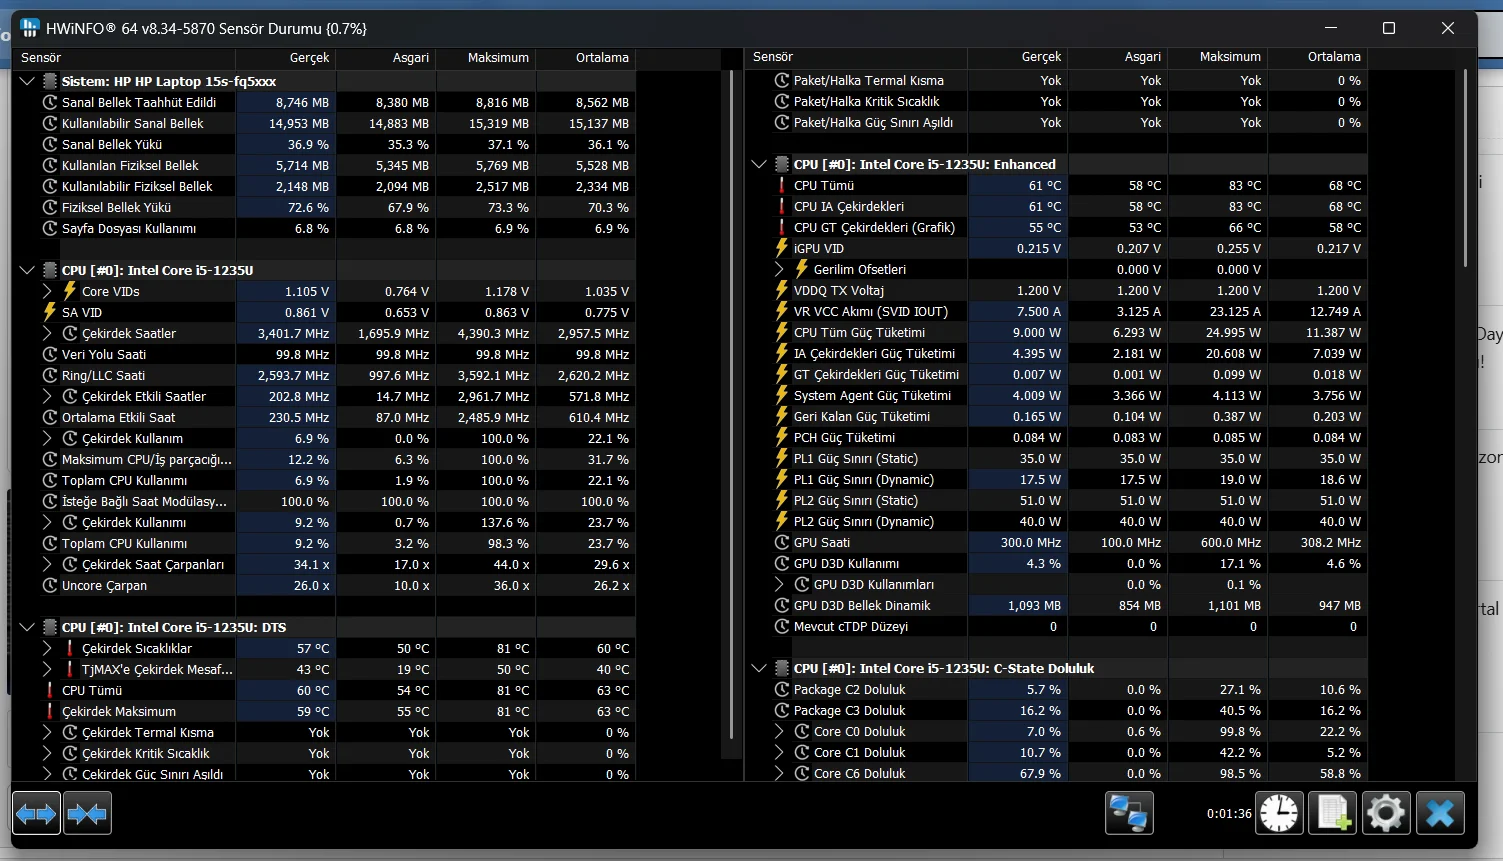Screen dimensions: 1503x861
Task: Click the clock icon beside Package C2 Doluluk
Action: [x=782, y=689]
